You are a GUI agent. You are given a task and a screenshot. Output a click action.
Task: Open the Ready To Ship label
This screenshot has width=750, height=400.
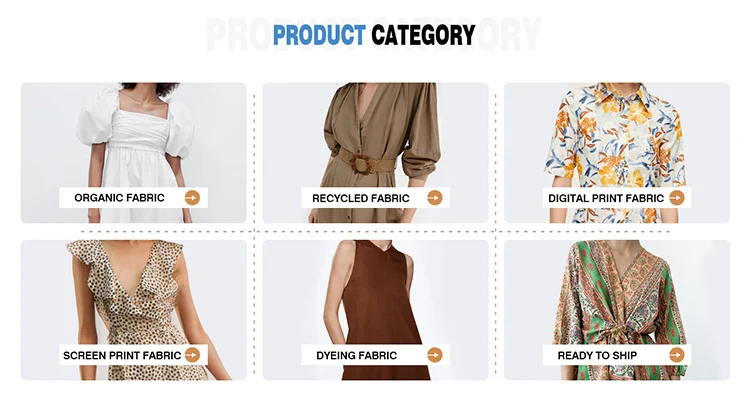pyautogui.click(x=597, y=356)
